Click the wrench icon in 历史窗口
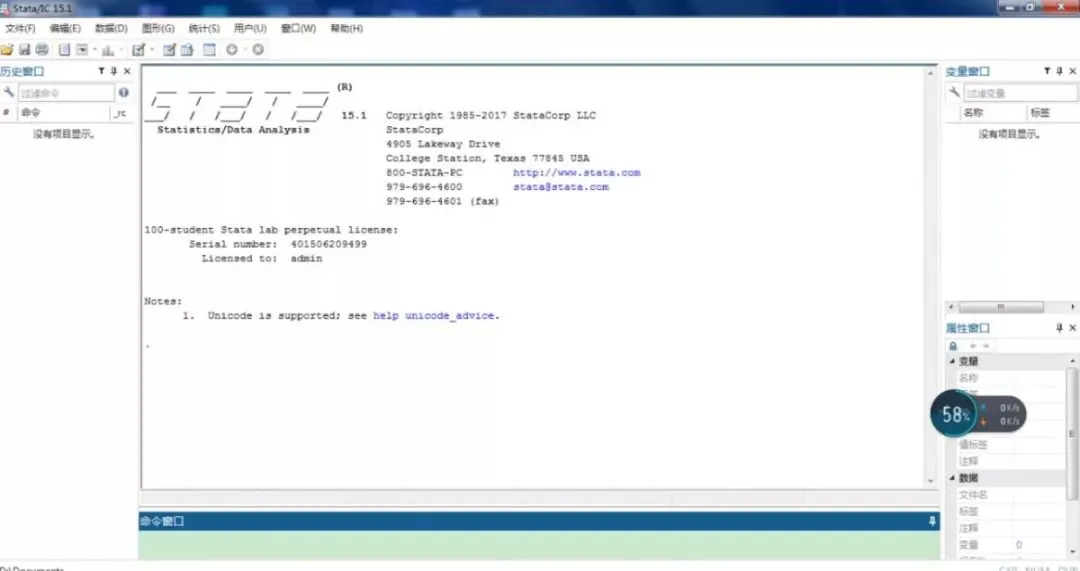This screenshot has width=1080, height=571. 9,92
